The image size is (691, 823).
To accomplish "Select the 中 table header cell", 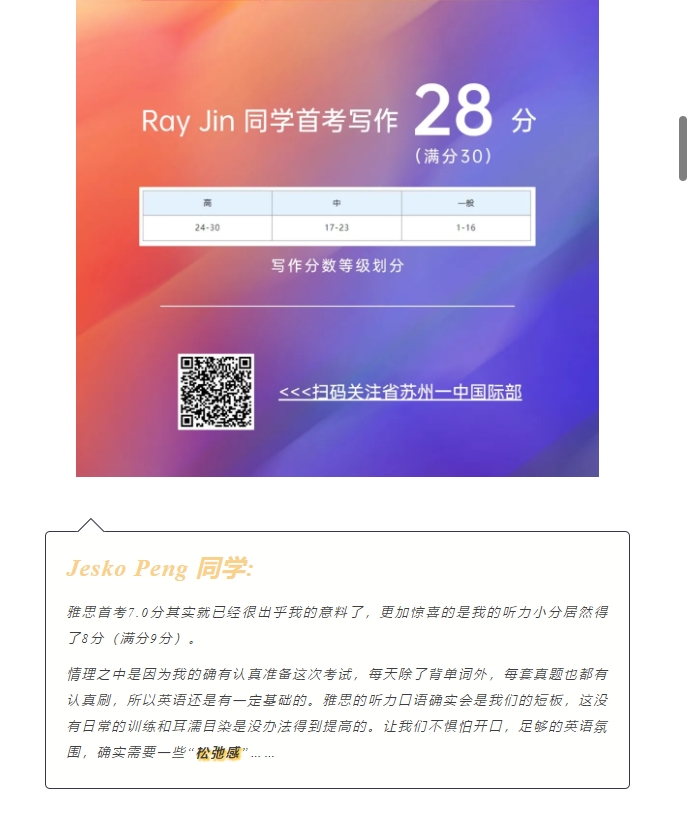I will point(337,203).
